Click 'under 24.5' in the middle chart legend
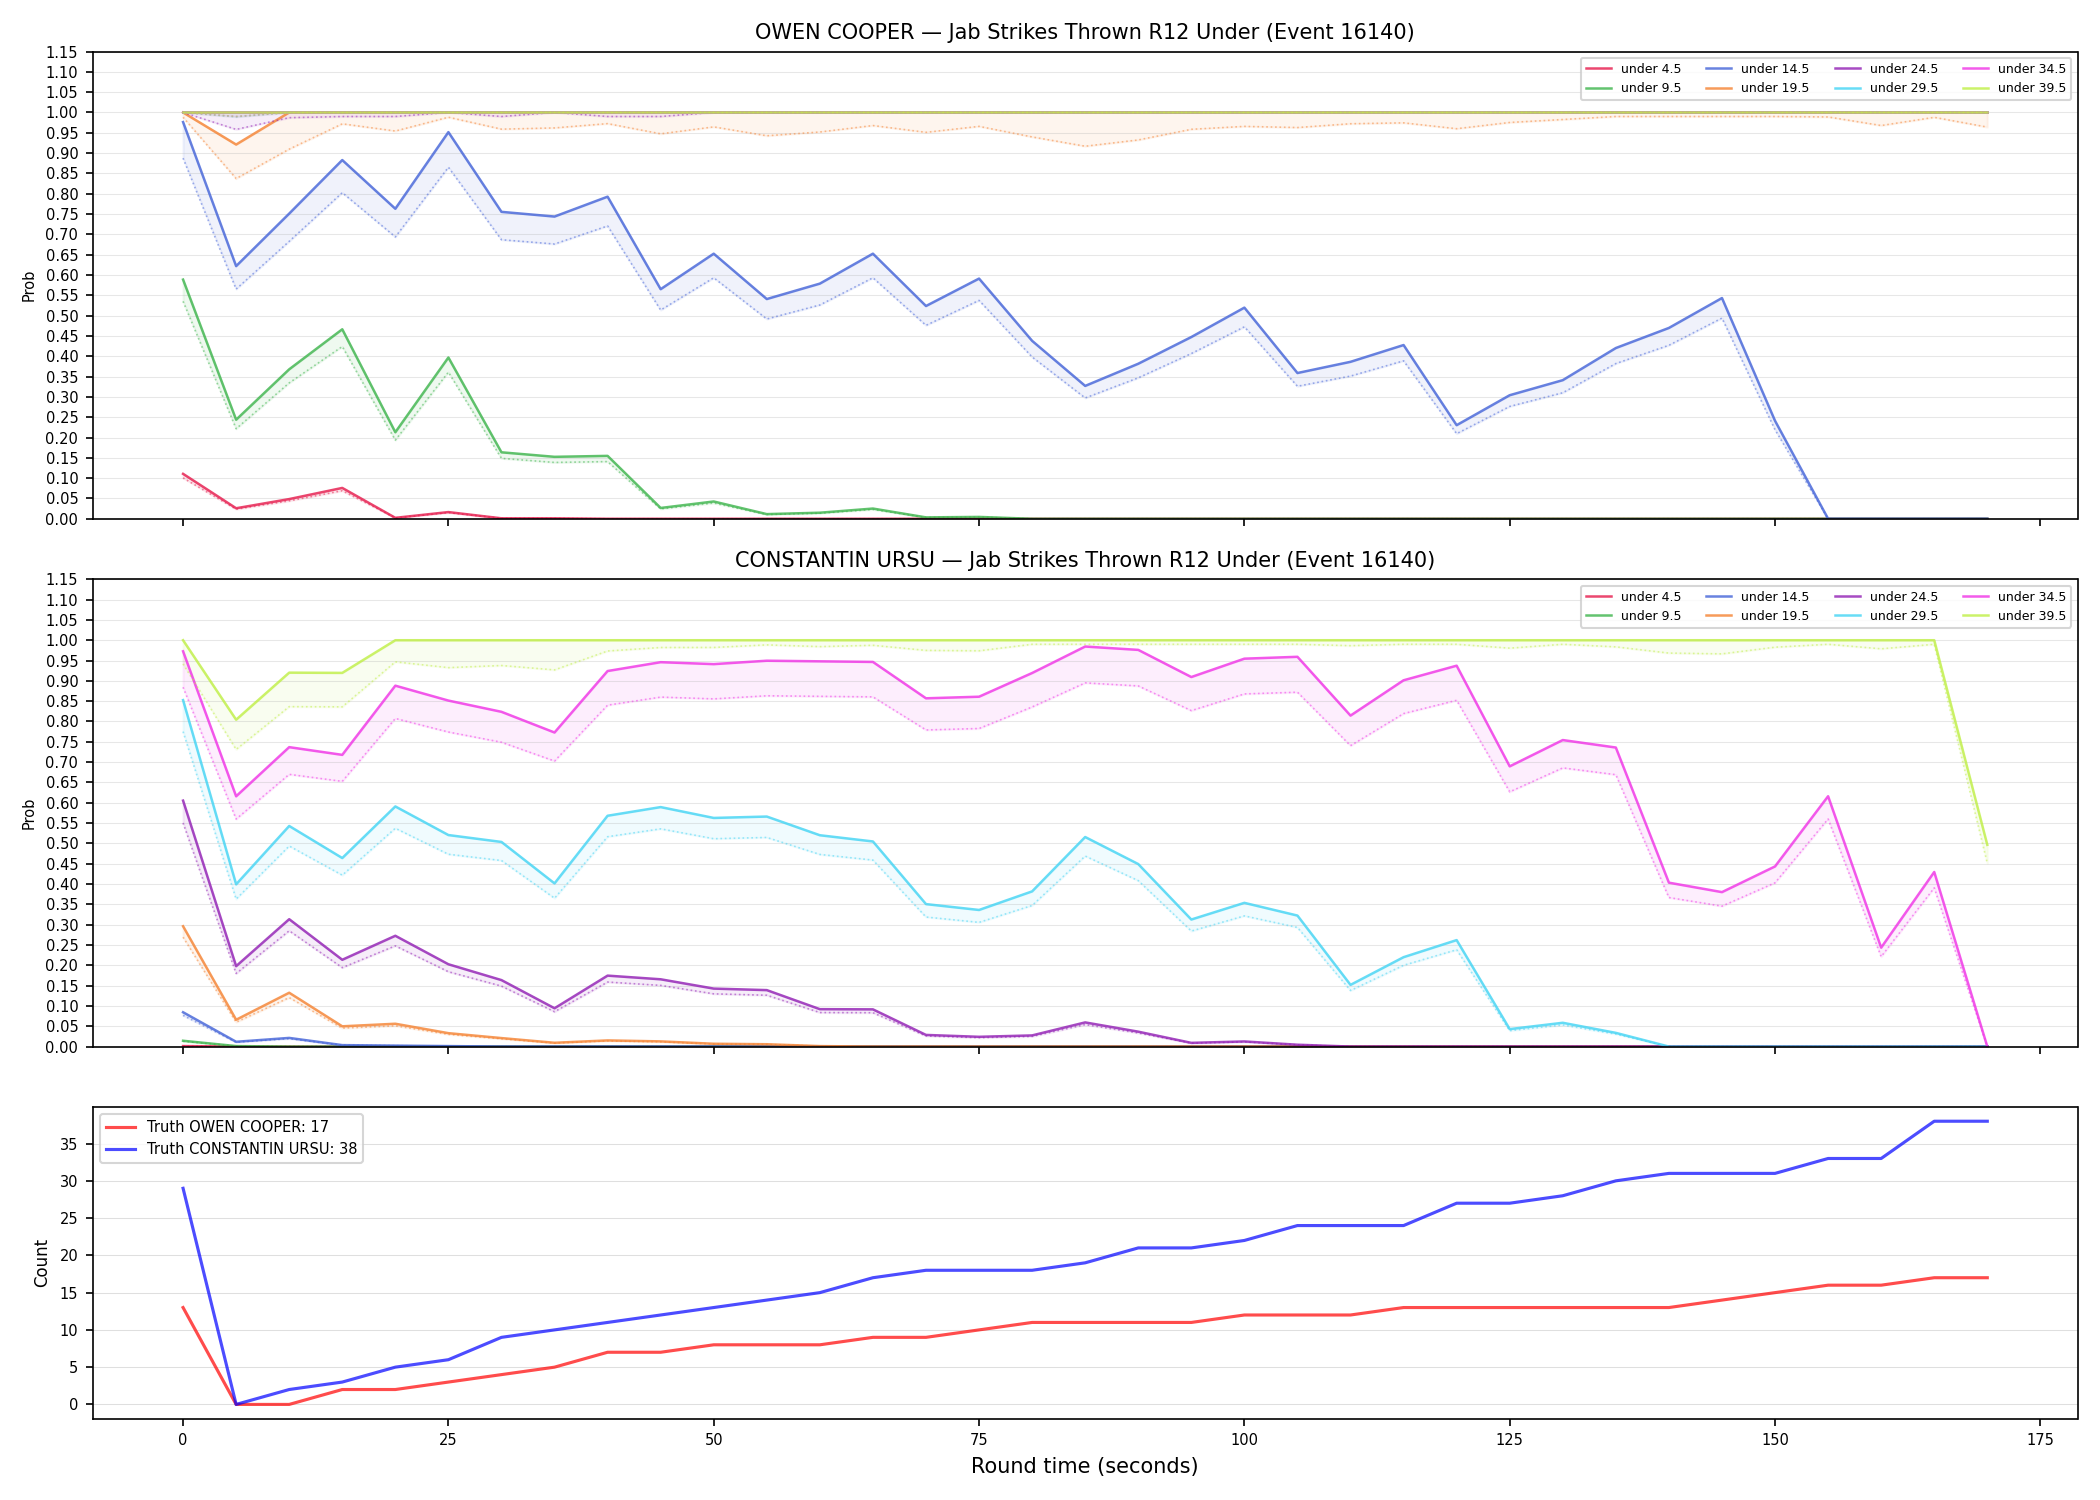This screenshot has width=2100, height=1500. 1903,597
